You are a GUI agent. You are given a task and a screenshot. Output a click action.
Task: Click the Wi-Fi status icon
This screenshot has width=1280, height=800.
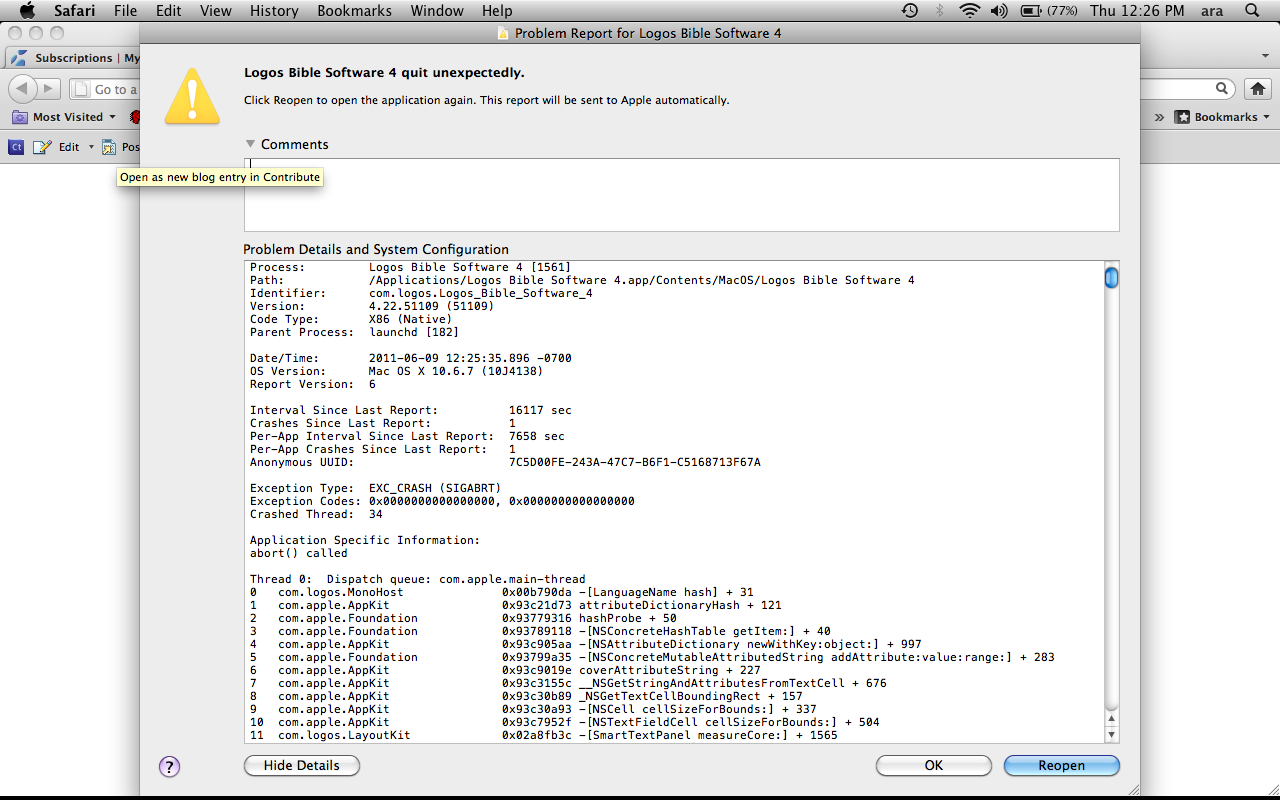pos(969,11)
